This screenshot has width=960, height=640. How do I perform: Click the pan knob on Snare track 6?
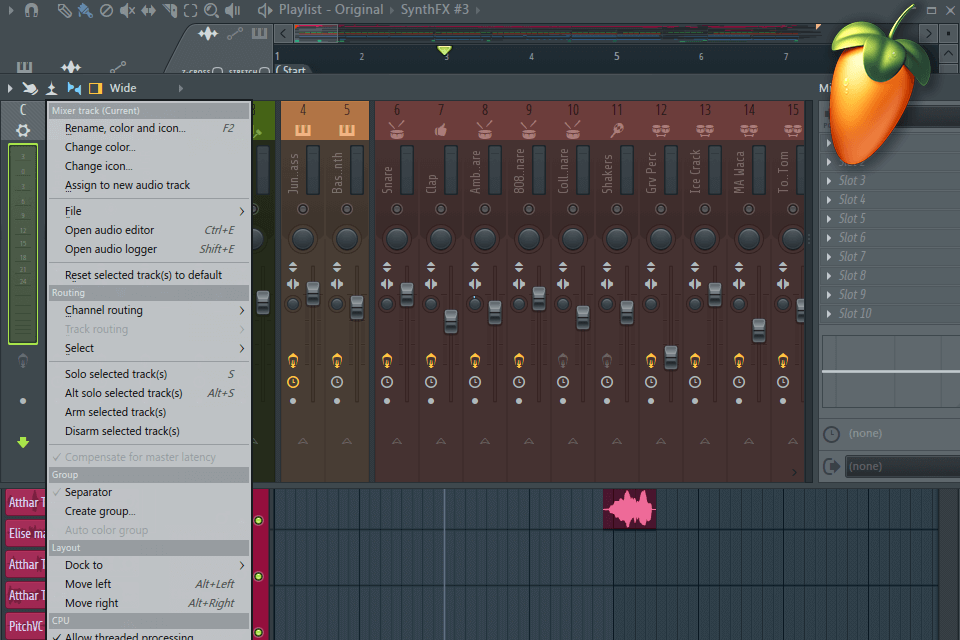[x=397, y=239]
